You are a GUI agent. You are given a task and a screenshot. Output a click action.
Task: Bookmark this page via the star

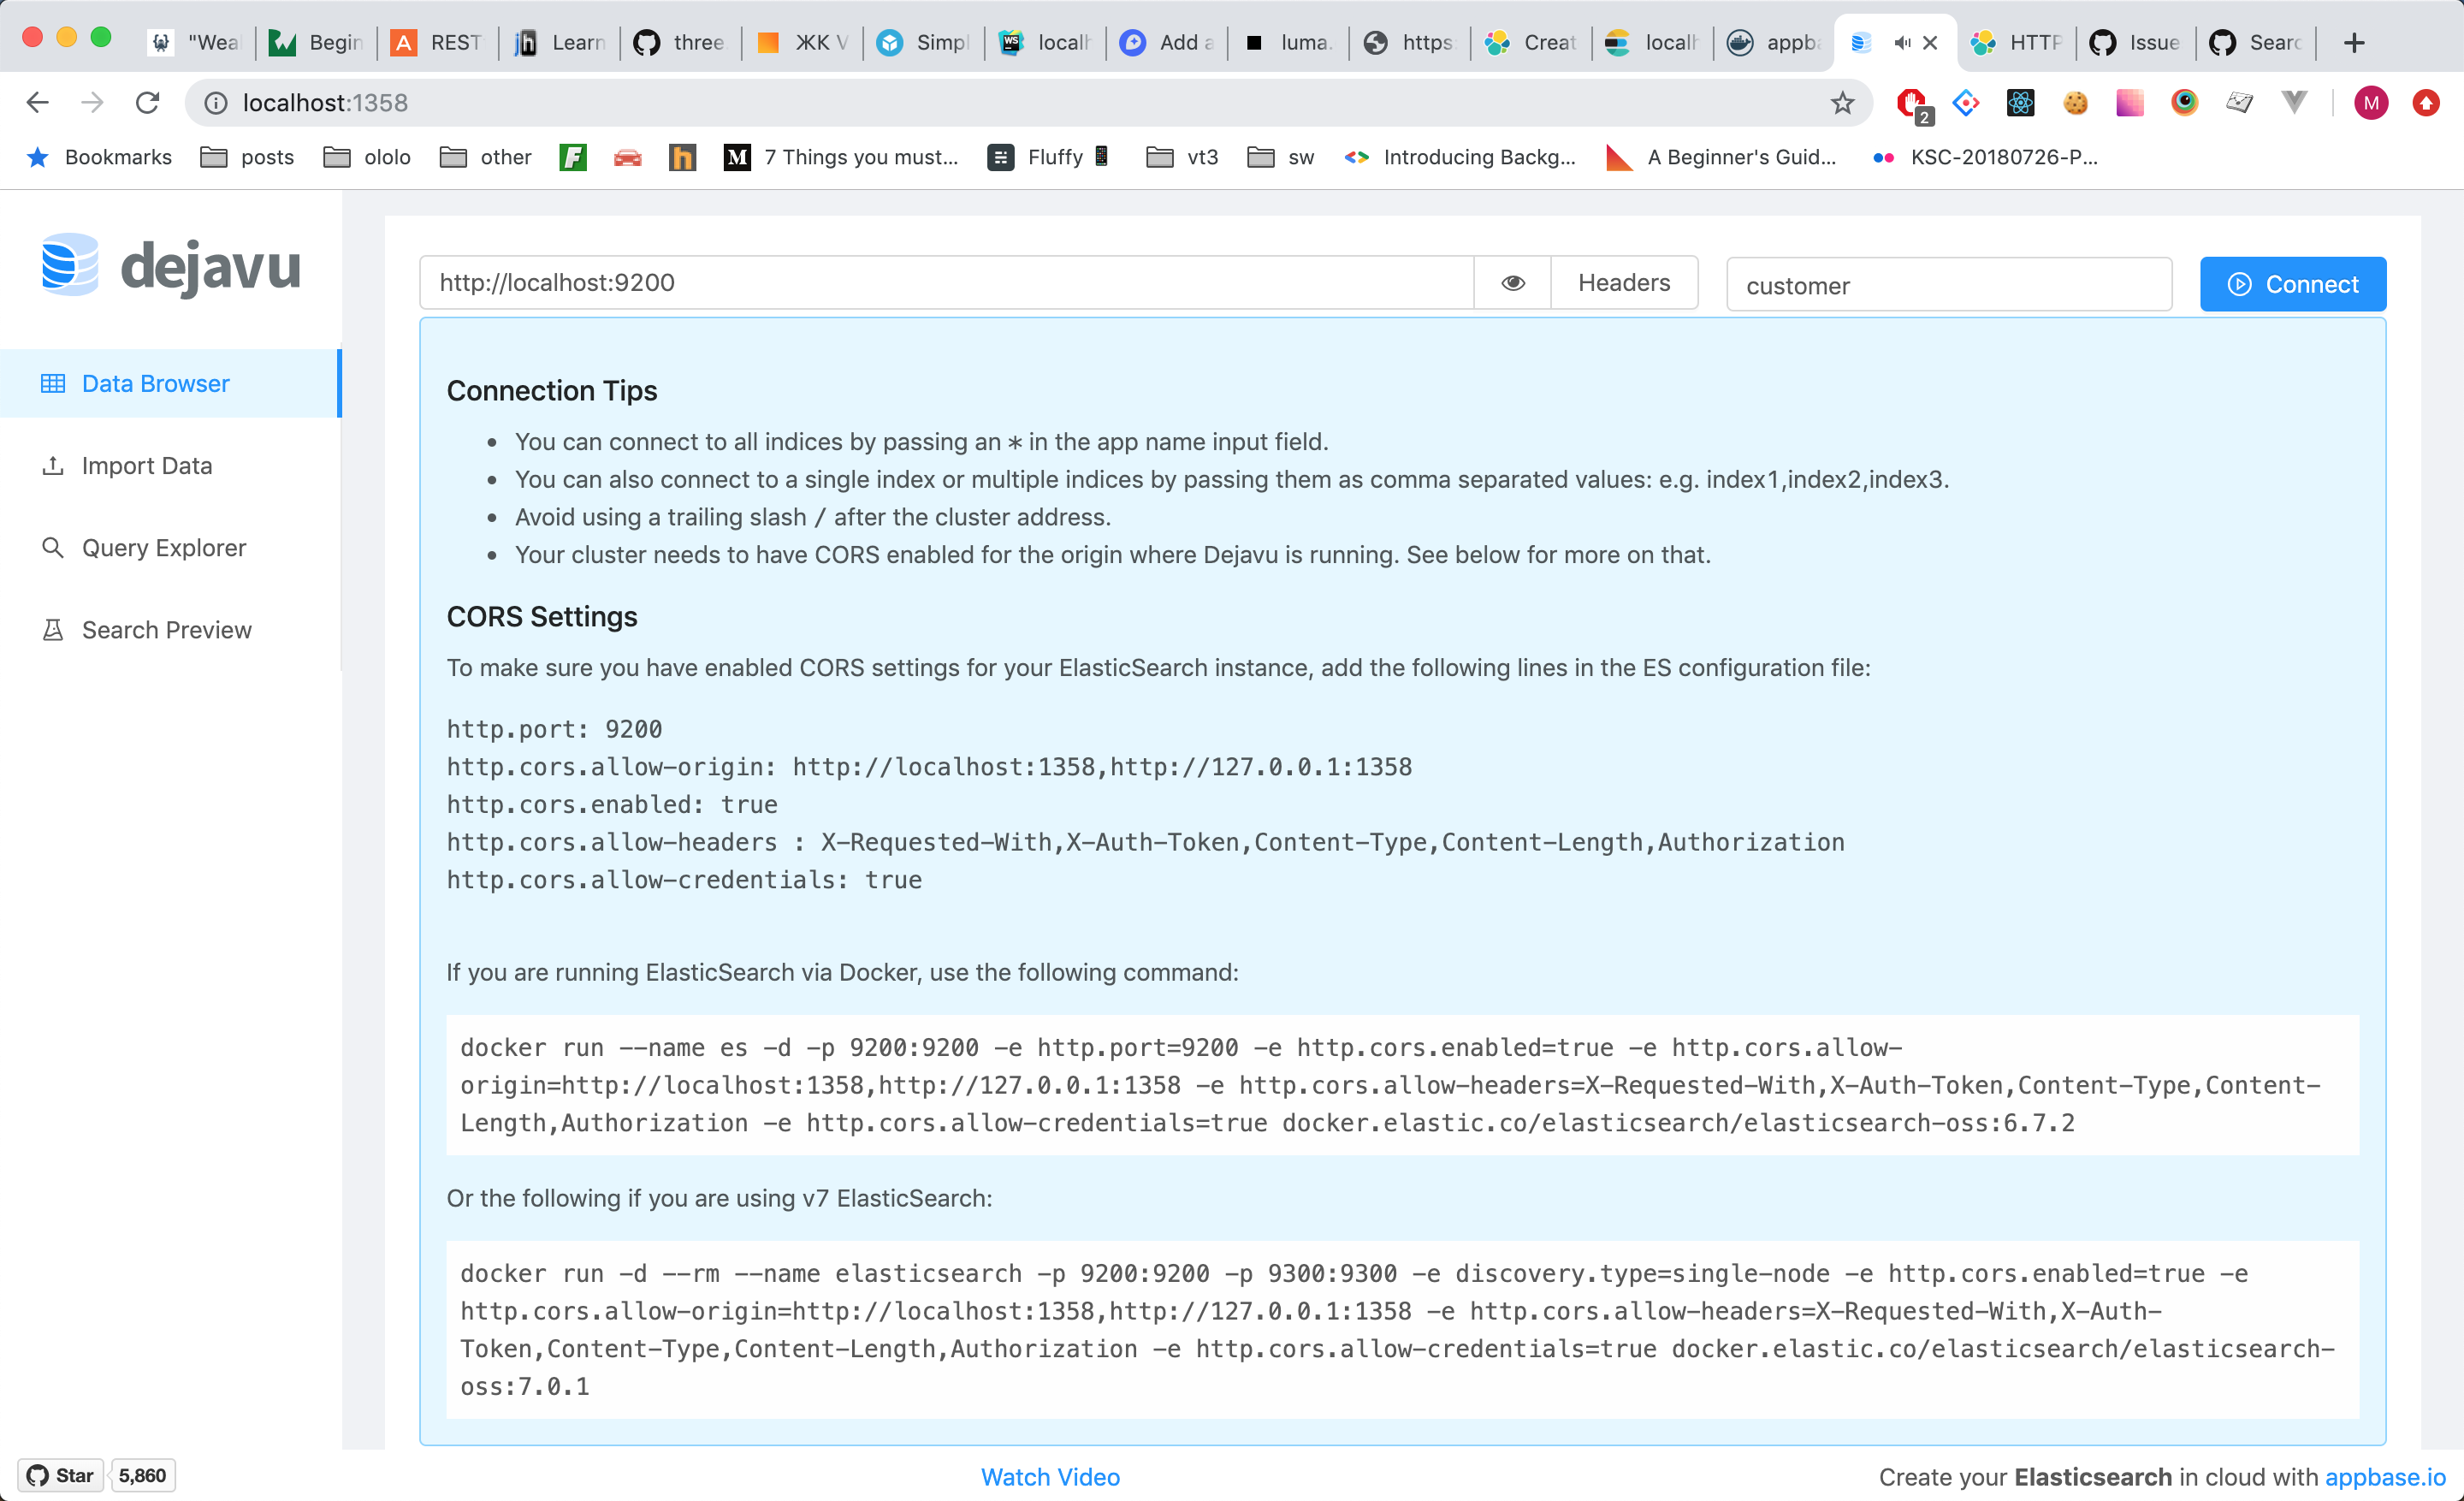pyautogui.click(x=1842, y=102)
